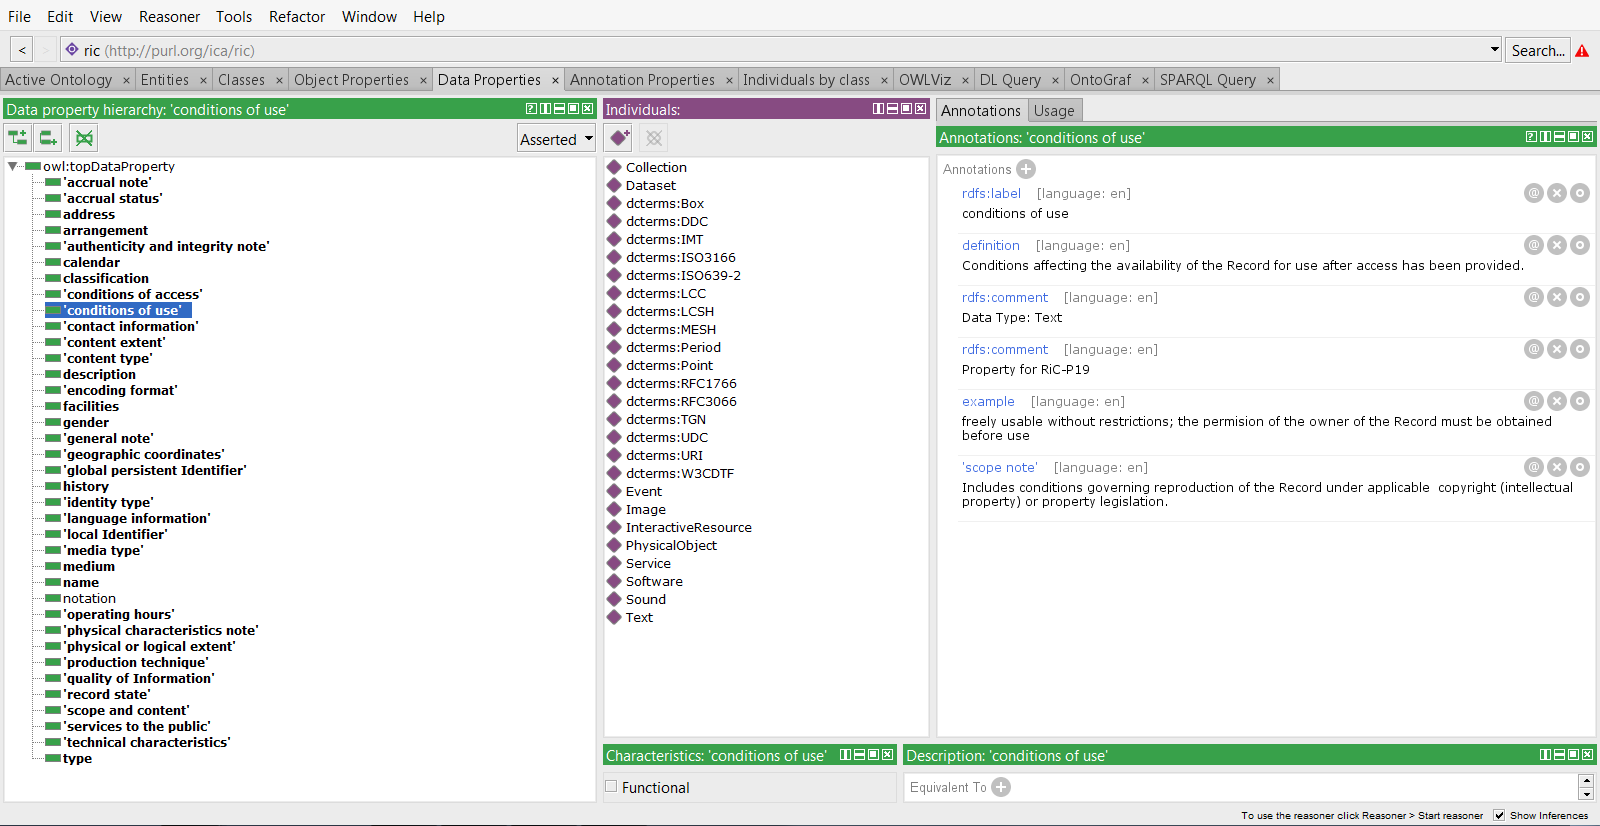Delete the rdfs:label annotation
The height and width of the screenshot is (826, 1600).
1557,193
